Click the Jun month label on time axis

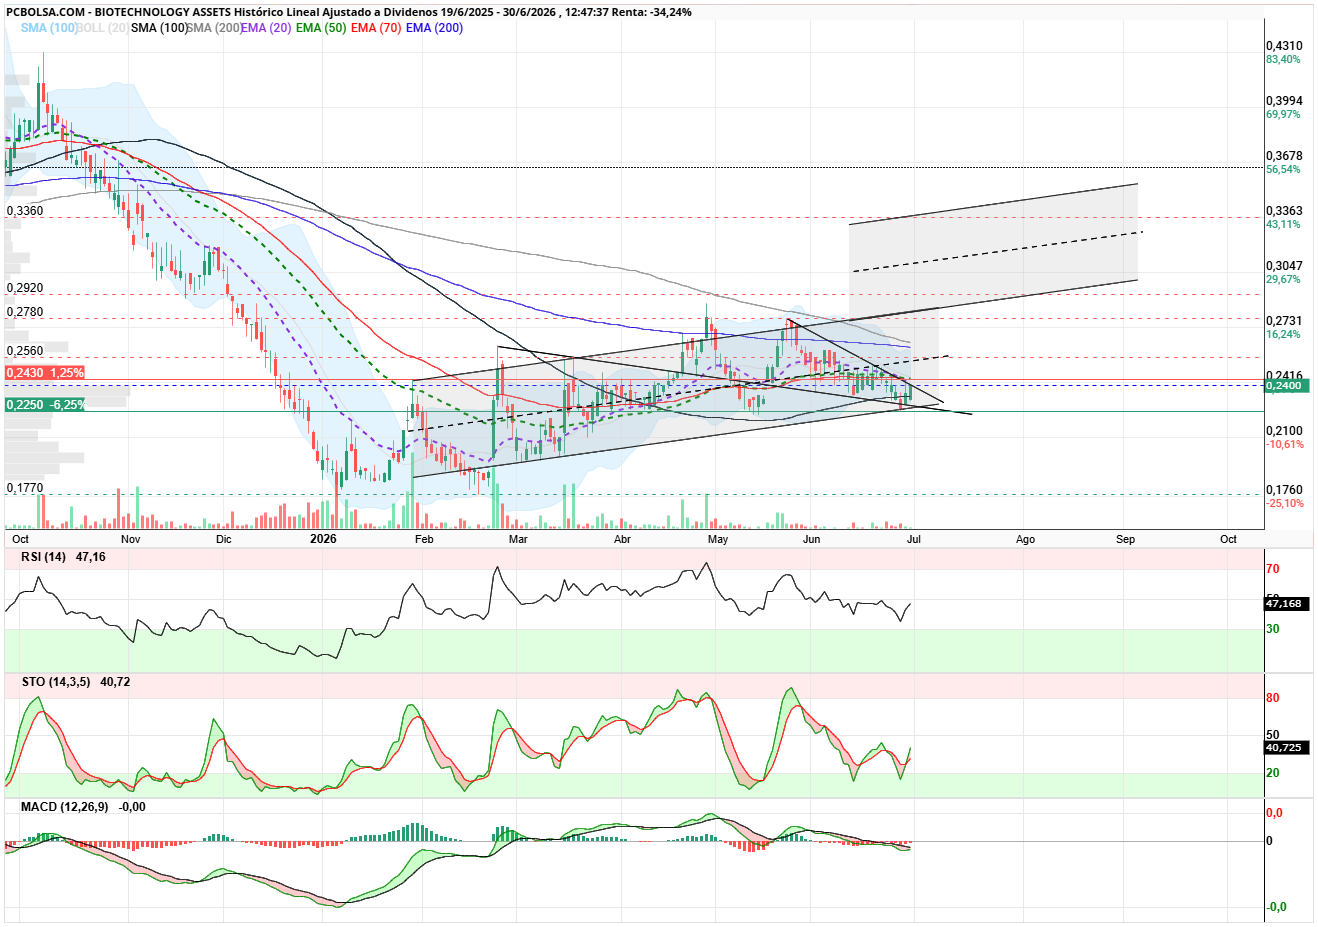[x=811, y=539]
